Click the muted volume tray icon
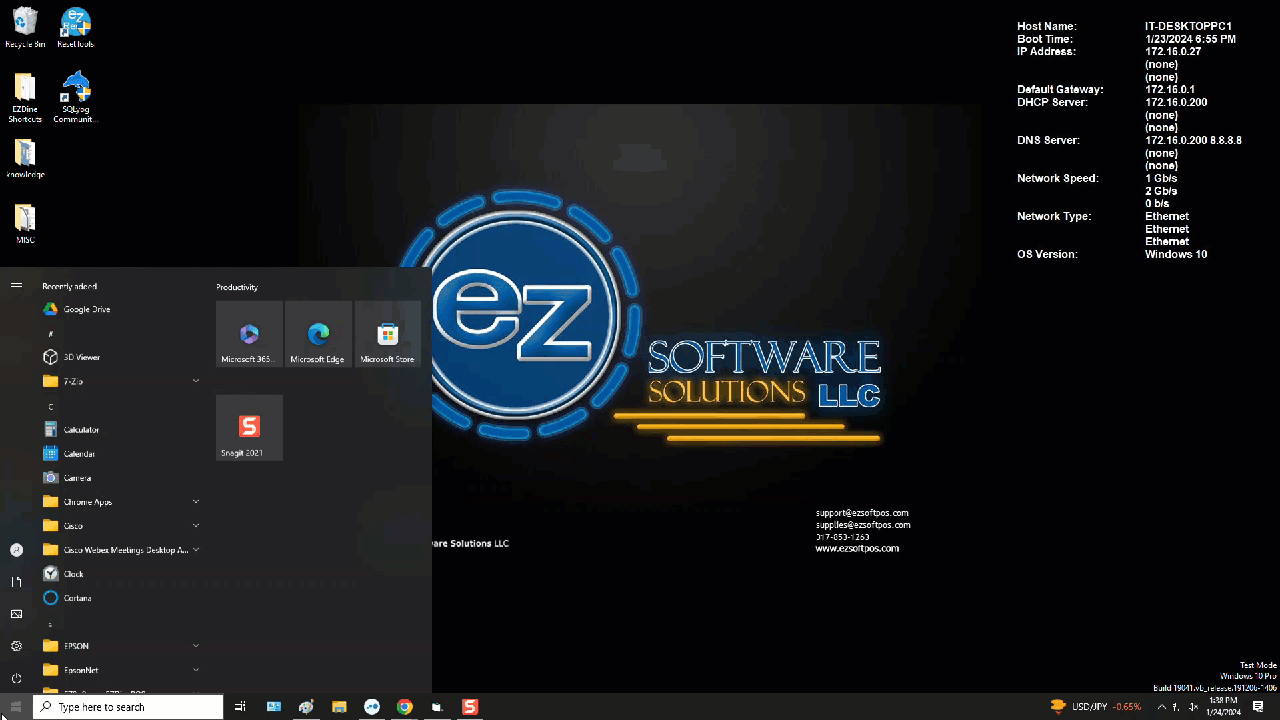 click(1194, 707)
